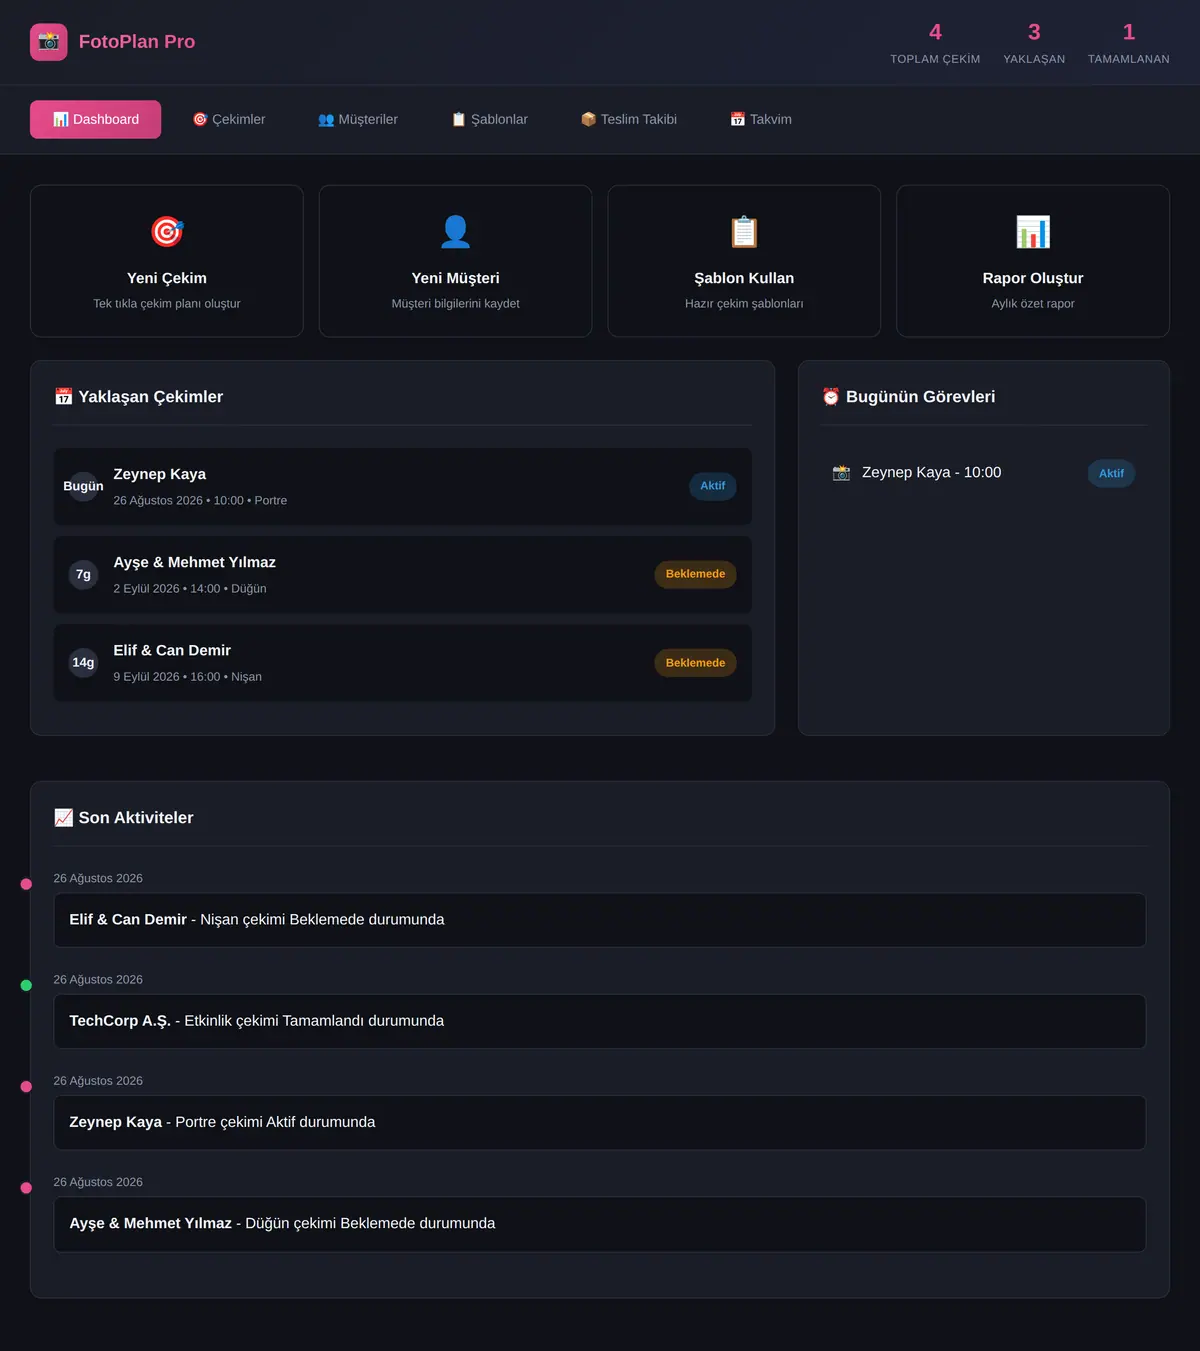Click the chart icon on Rapor Oluştur card
The width and height of the screenshot is (1200, 1351).
[x=1033, y=232]
